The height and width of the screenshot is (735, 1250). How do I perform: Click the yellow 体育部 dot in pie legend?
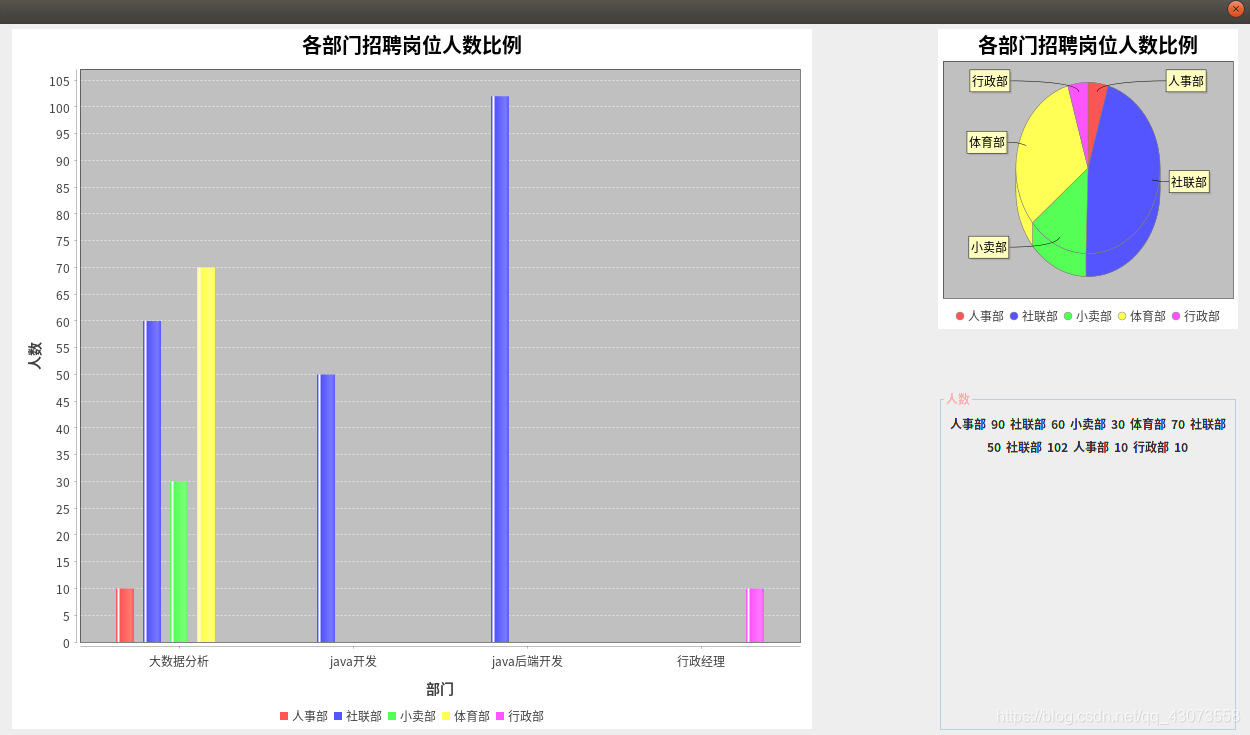coord(1122,316)
